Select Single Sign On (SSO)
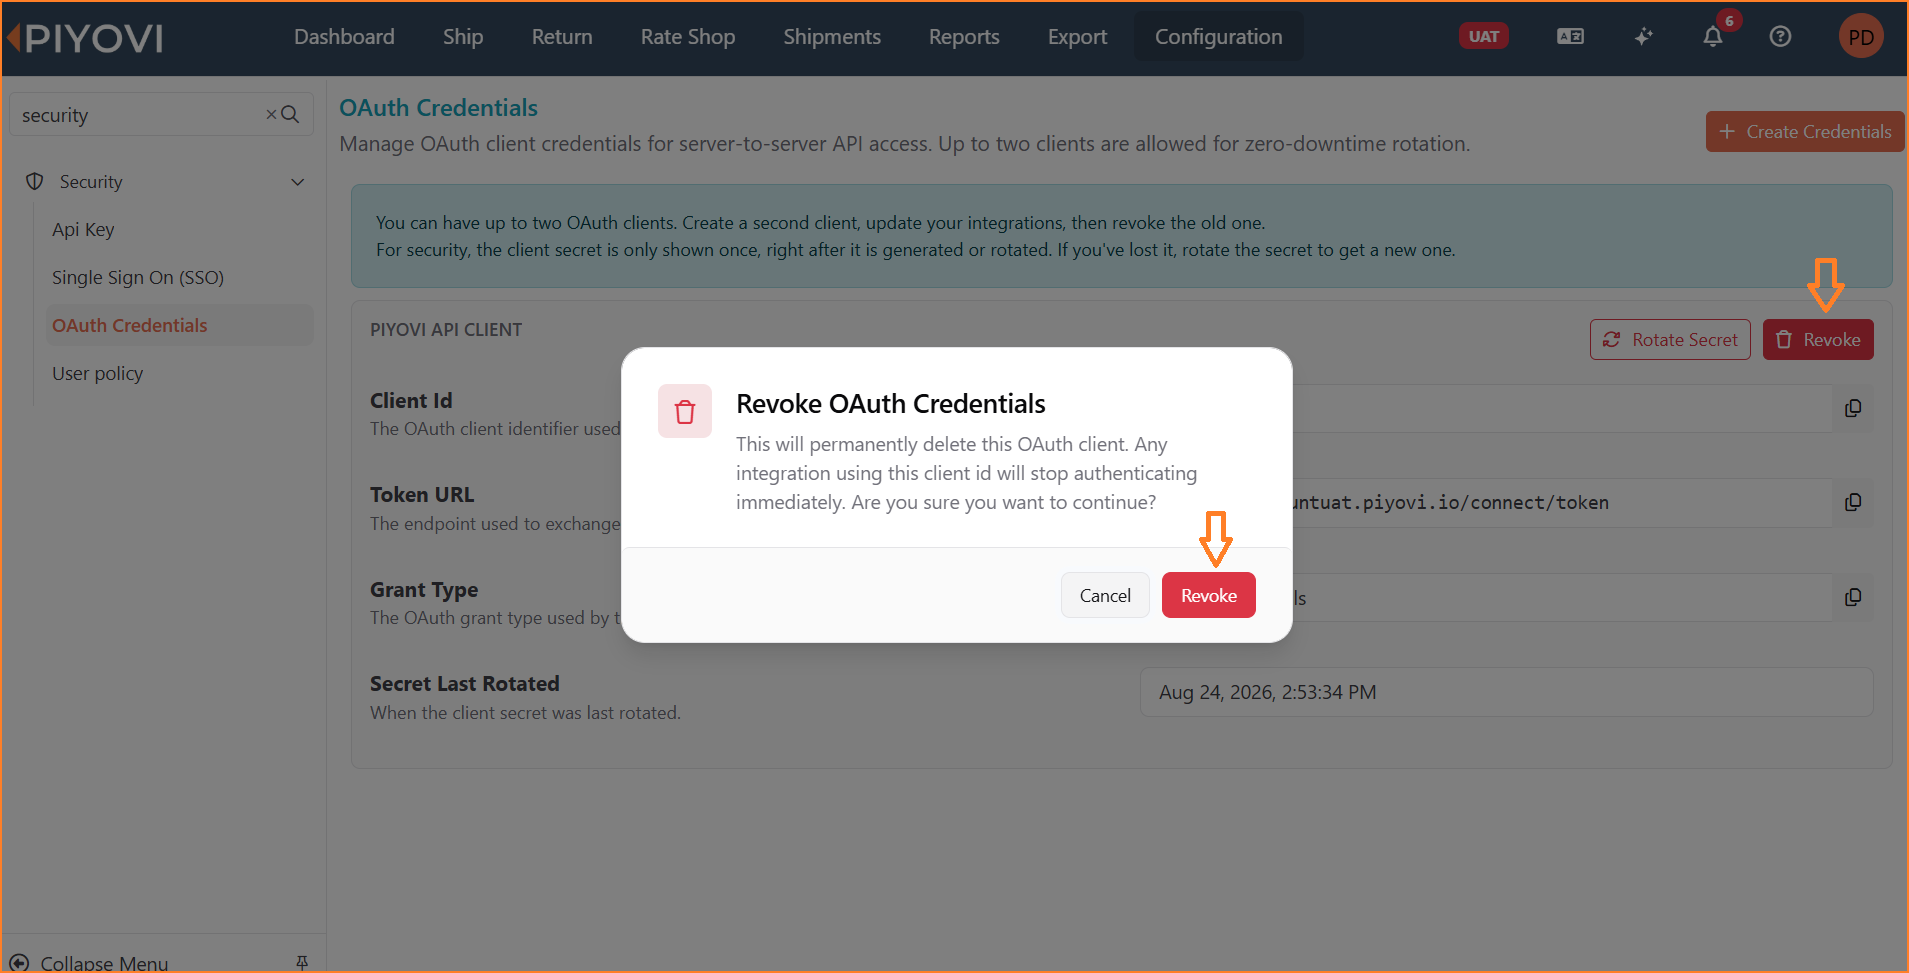1909x973 pixels. tap(138, 277)
